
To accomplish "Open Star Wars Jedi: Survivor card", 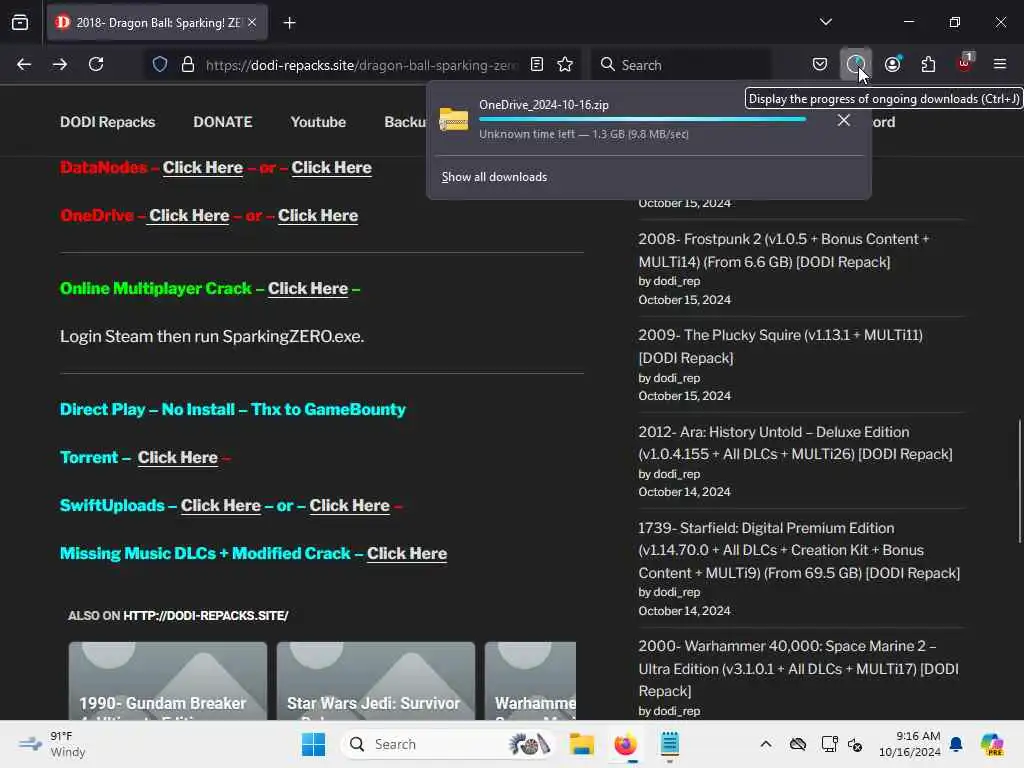I will point(376,681).
